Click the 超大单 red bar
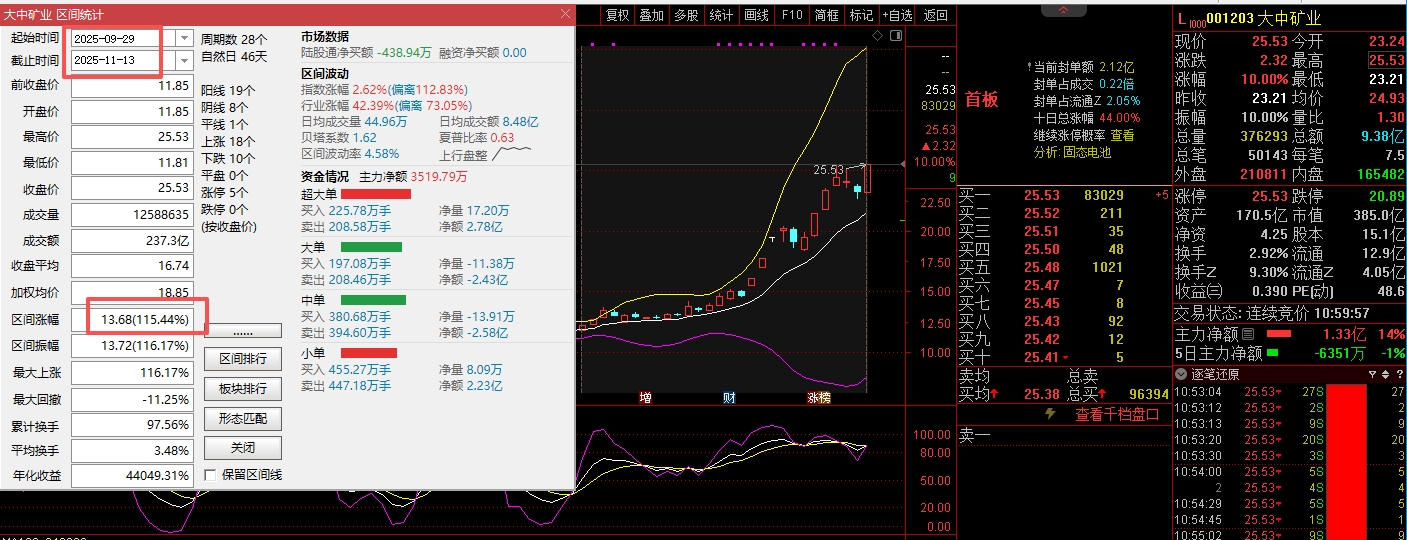Viewport: 1407px width, 540px height. [376, 193]
